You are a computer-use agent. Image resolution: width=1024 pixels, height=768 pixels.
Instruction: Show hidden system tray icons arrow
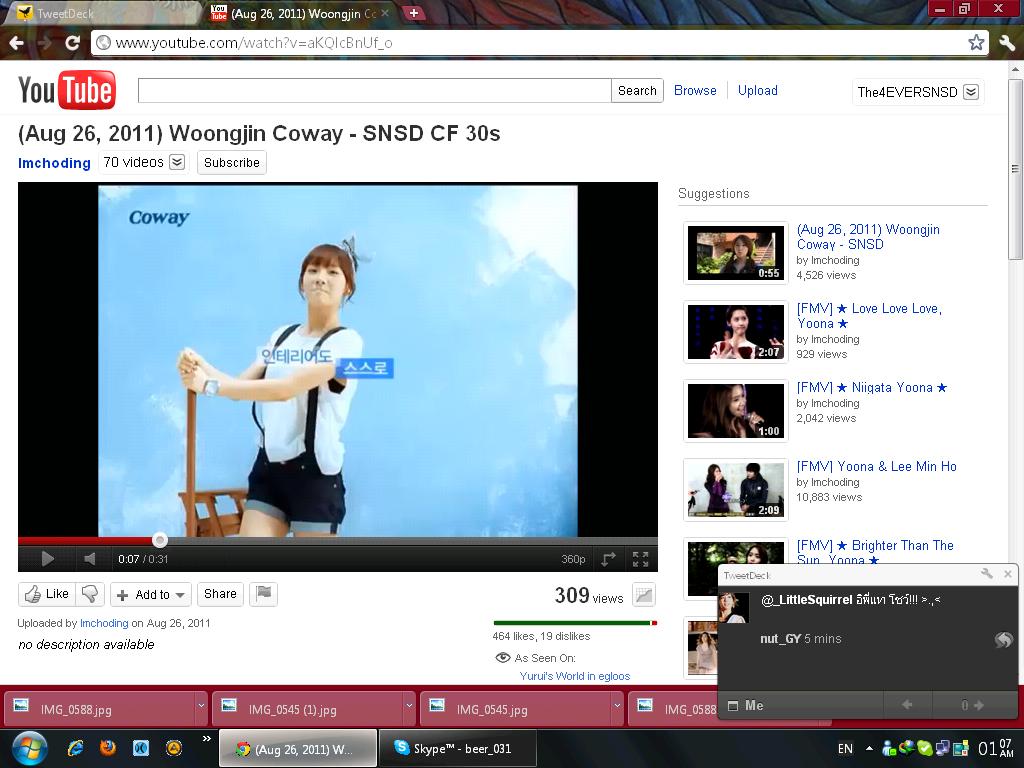coord(869,749)
